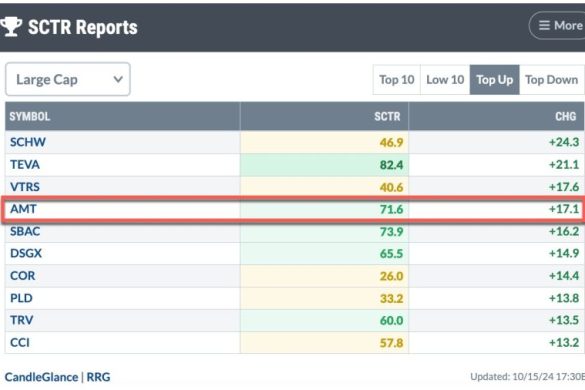Click AMT's SCTR value 71.6

coord(391,209)
